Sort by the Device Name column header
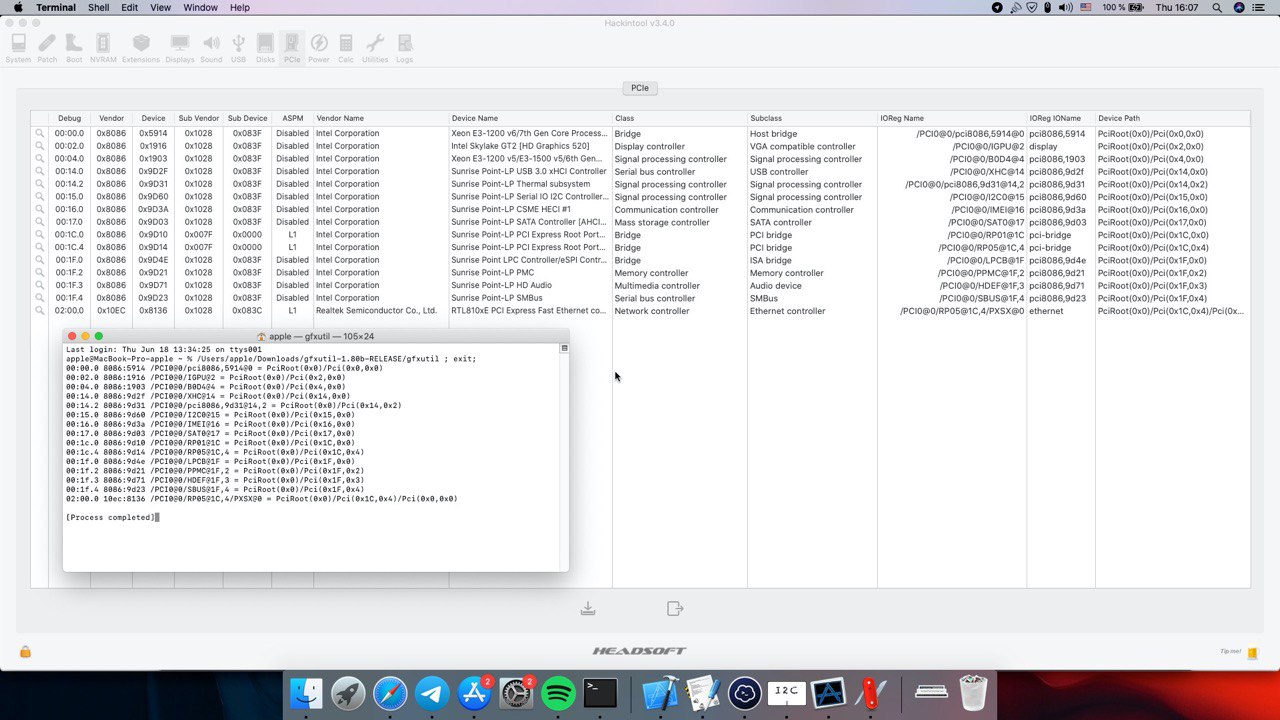This screenshot has height=720, width=1280. pyautogui.click(x=530, y=118)
